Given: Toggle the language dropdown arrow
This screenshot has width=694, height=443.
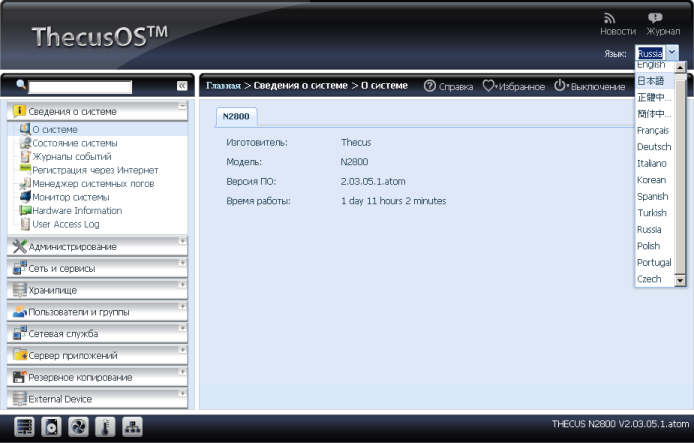Looking at the screenshot, I should tap(672, 53).
